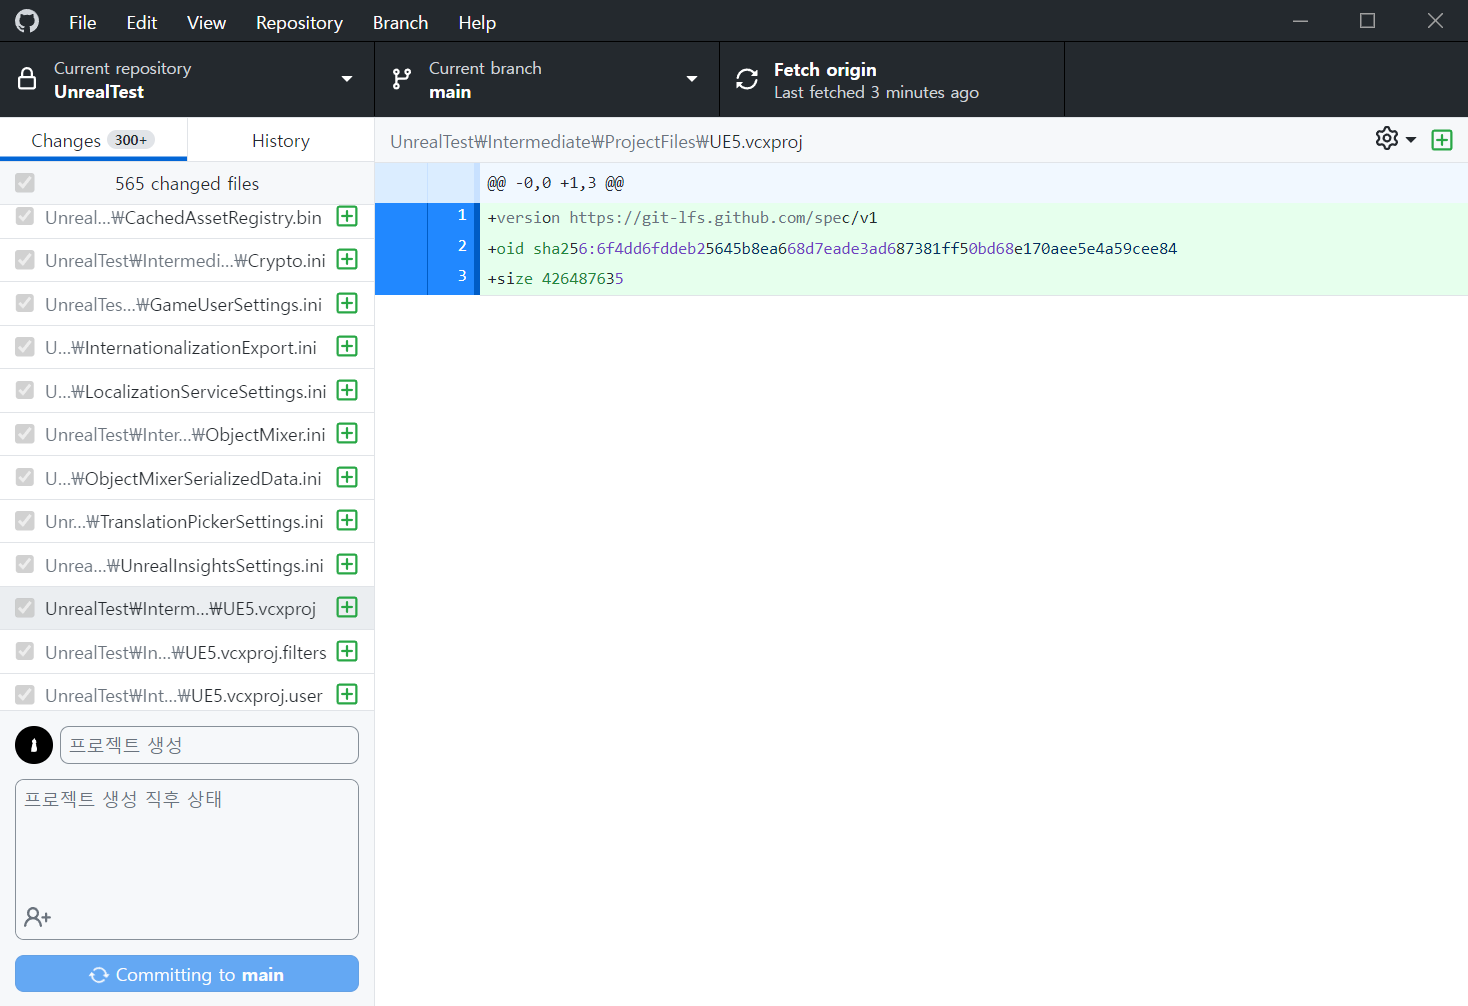Toggle the select-all checkbox for 565 changed files
Viewport: 1468px width, 1006px height.
pos(25,183)
